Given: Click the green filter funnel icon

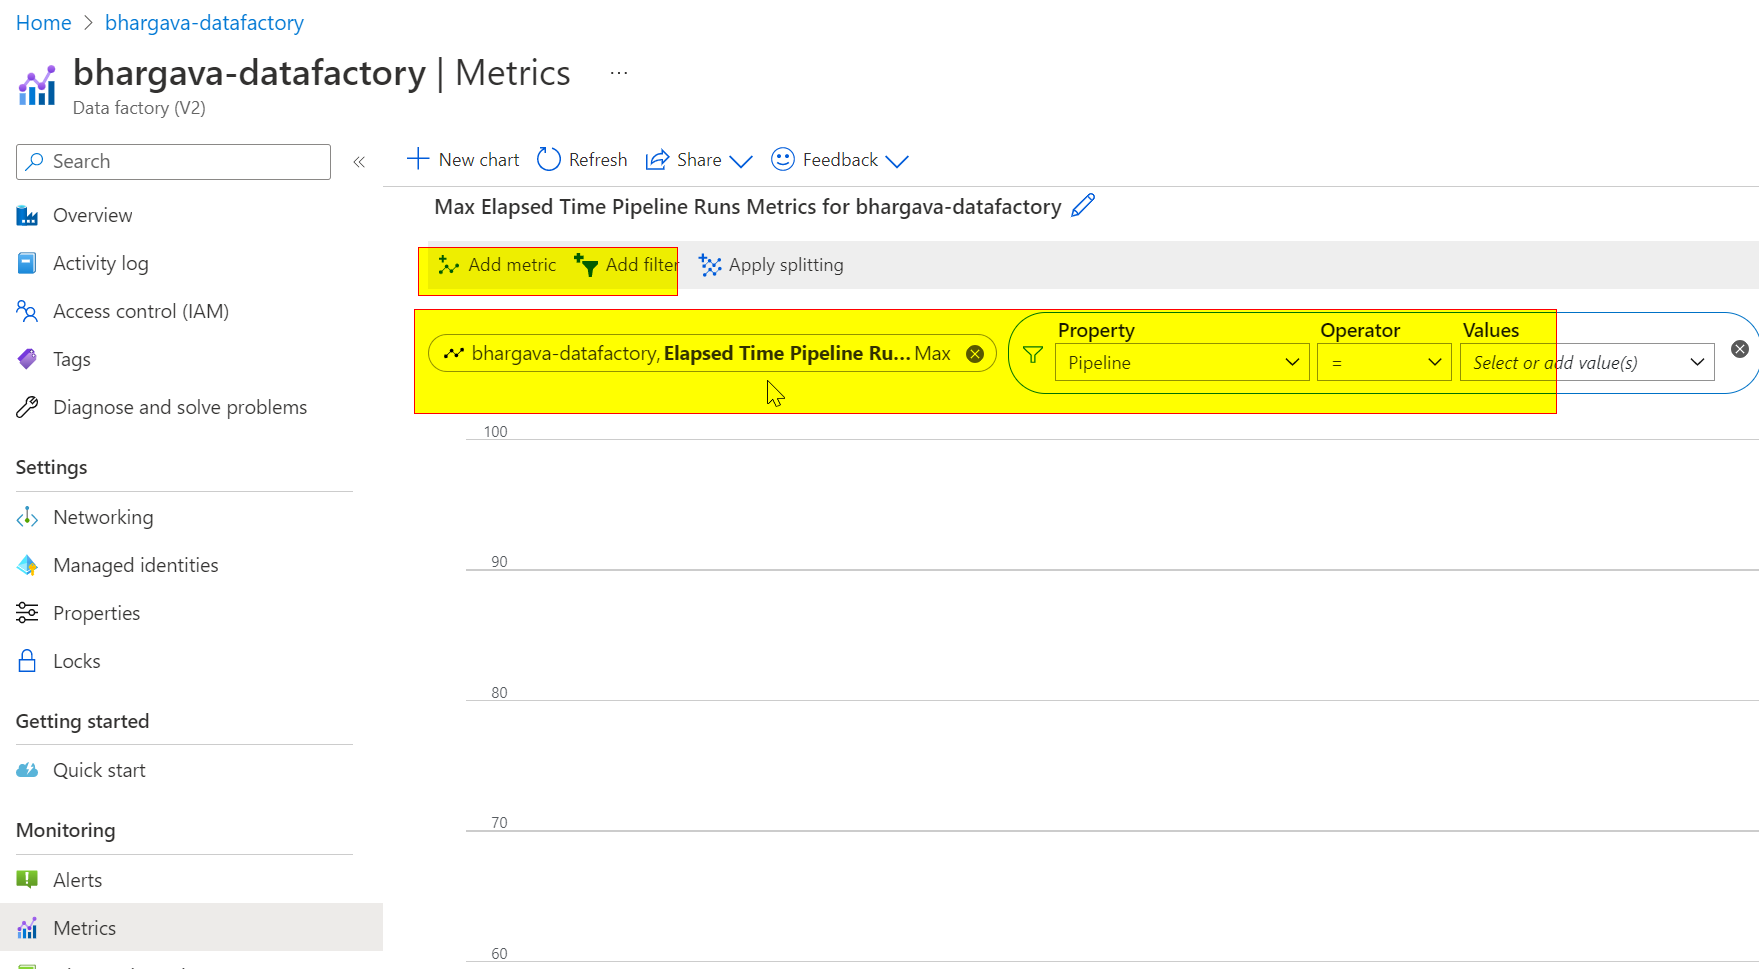Looking at the screenshot, I should pos(1033,355).
